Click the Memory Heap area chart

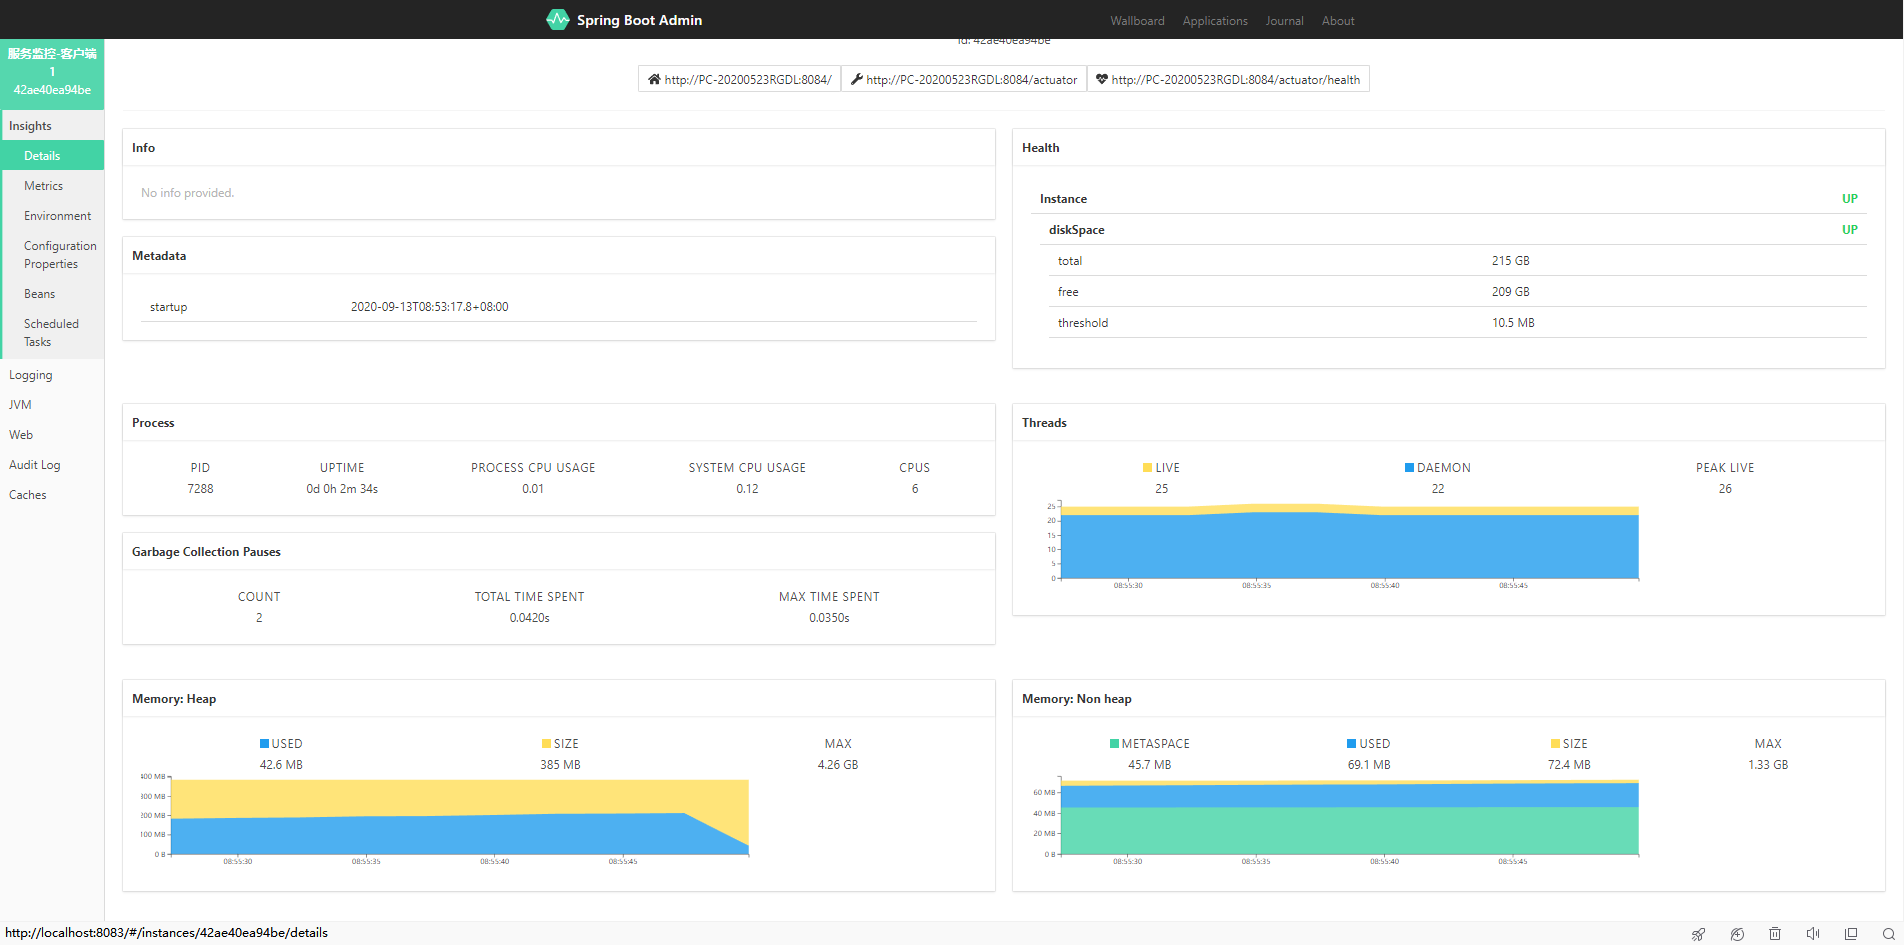460,817
